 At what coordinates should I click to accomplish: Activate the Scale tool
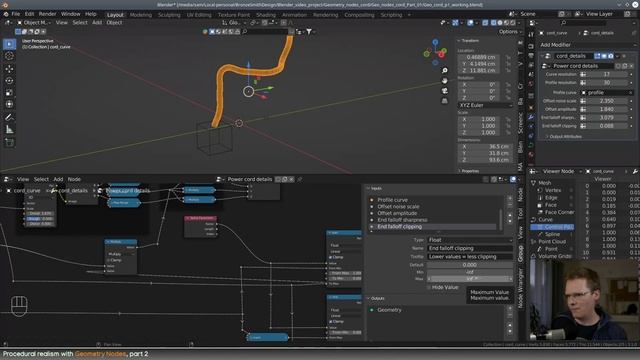(9, 93)
